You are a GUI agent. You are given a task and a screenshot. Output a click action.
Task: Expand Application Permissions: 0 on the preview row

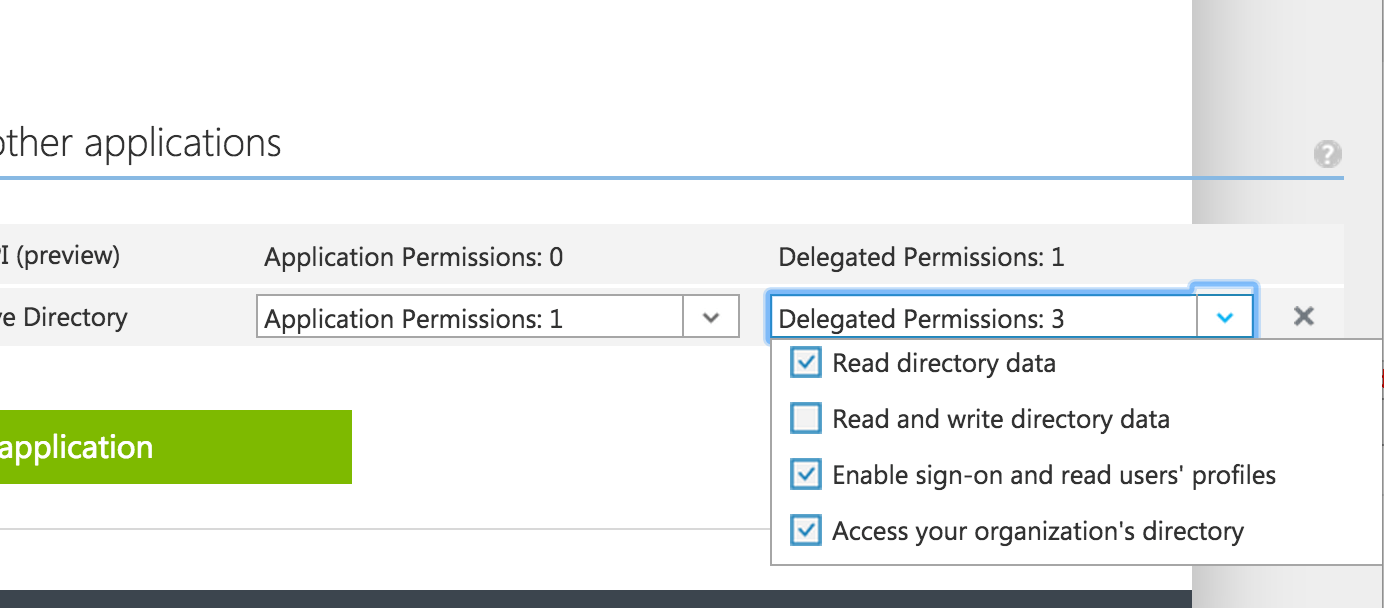pyautogui.click(x=413, y=258)
